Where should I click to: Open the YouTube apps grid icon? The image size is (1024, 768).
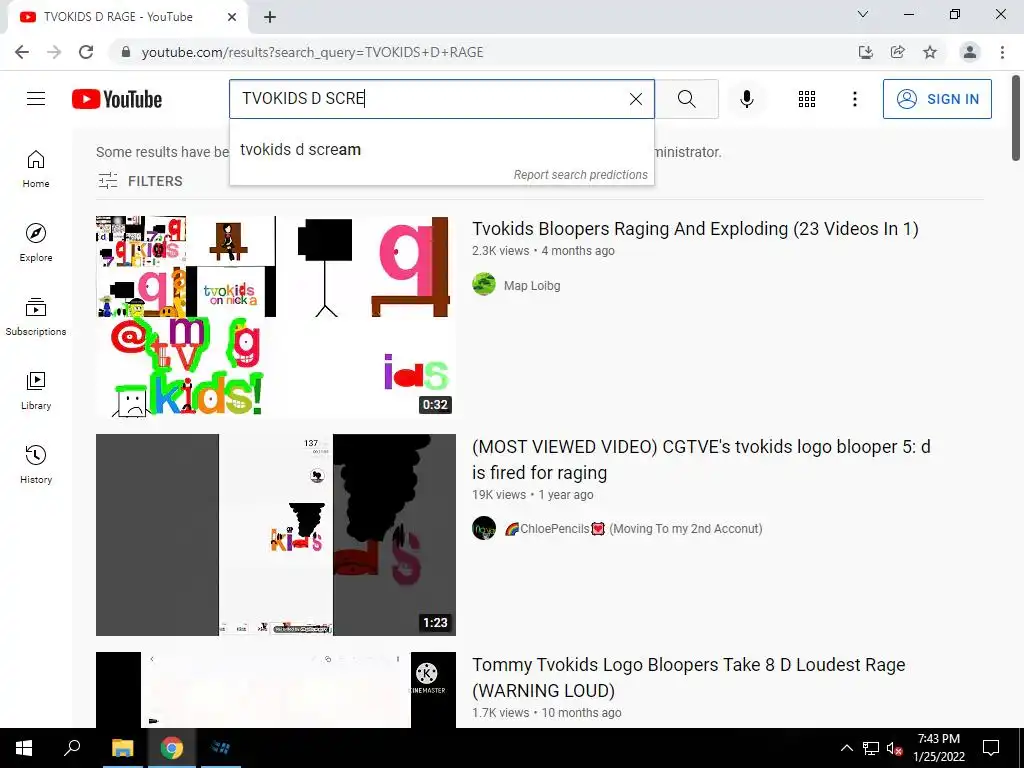click(x=807, y=99)
